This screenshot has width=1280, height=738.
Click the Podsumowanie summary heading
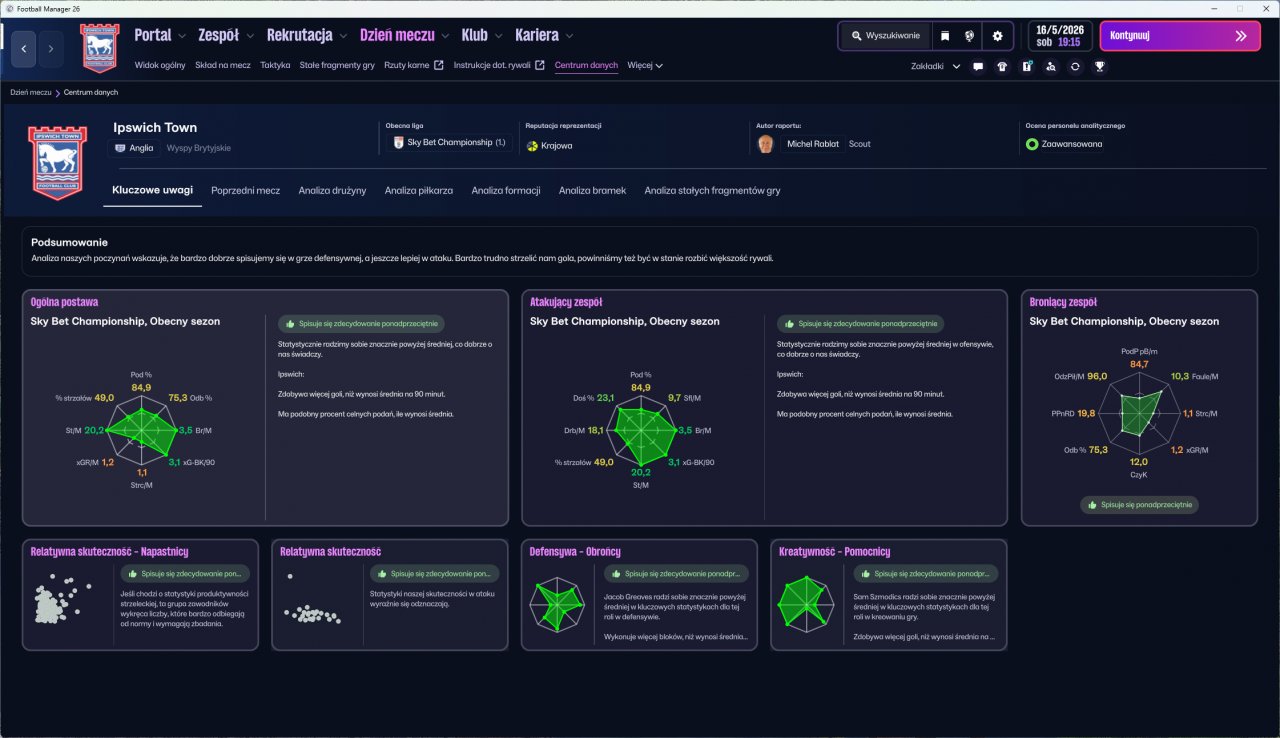coord(69,242)
